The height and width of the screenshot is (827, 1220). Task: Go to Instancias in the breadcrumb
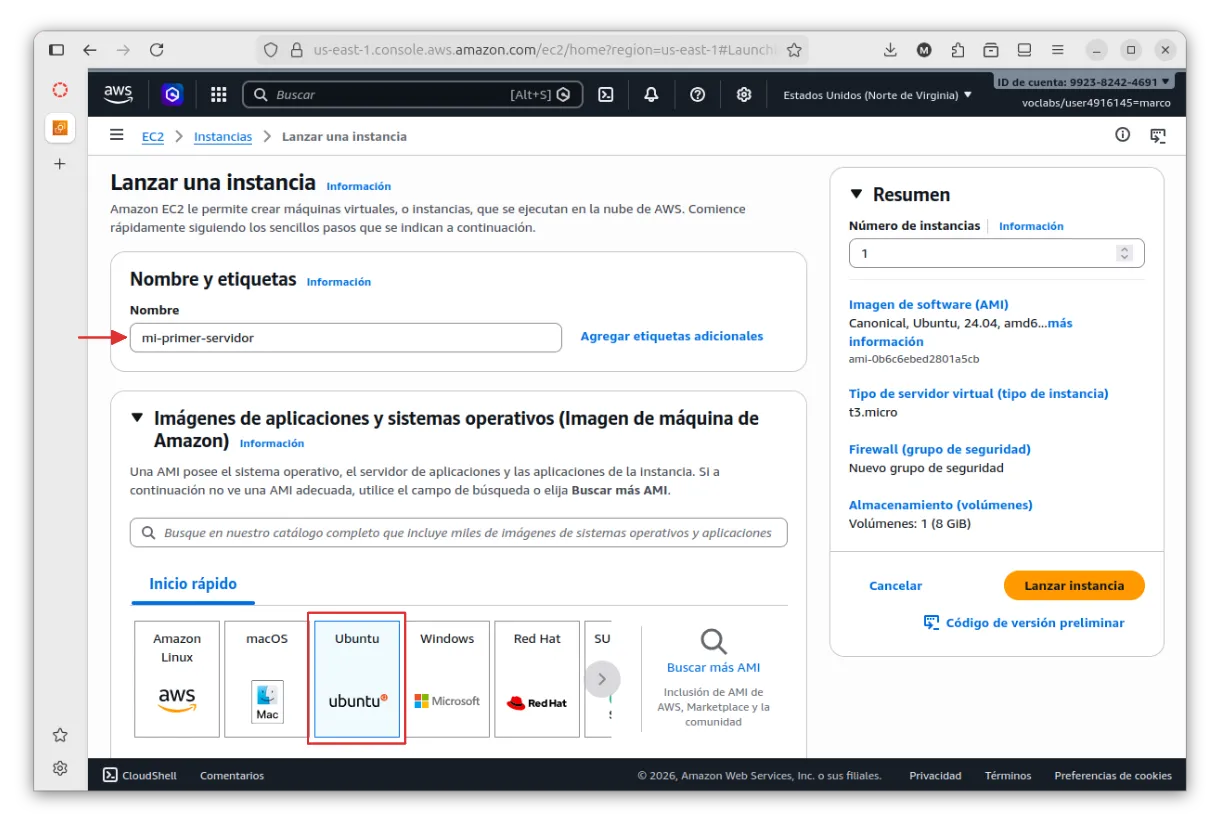222,136
